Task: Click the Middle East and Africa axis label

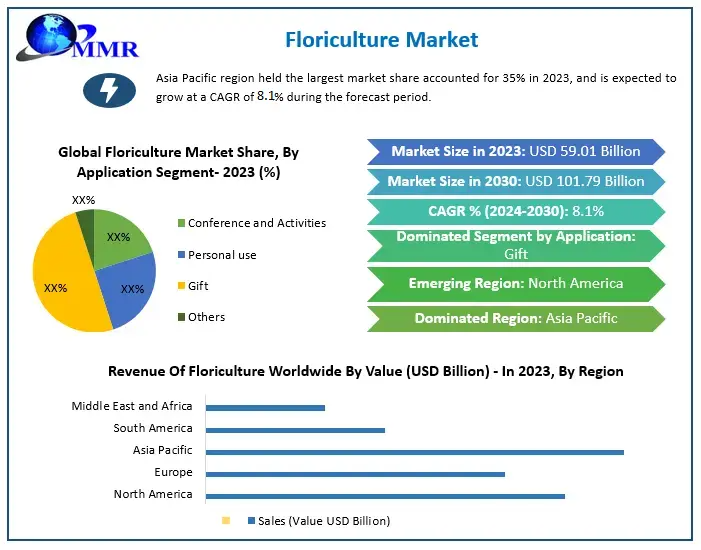Action: coord(132,406)
